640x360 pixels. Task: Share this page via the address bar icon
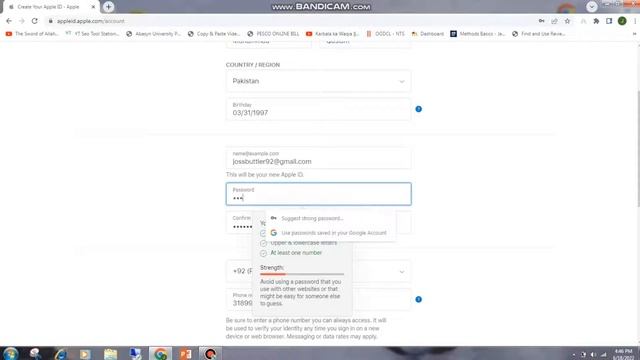[554, 21]
